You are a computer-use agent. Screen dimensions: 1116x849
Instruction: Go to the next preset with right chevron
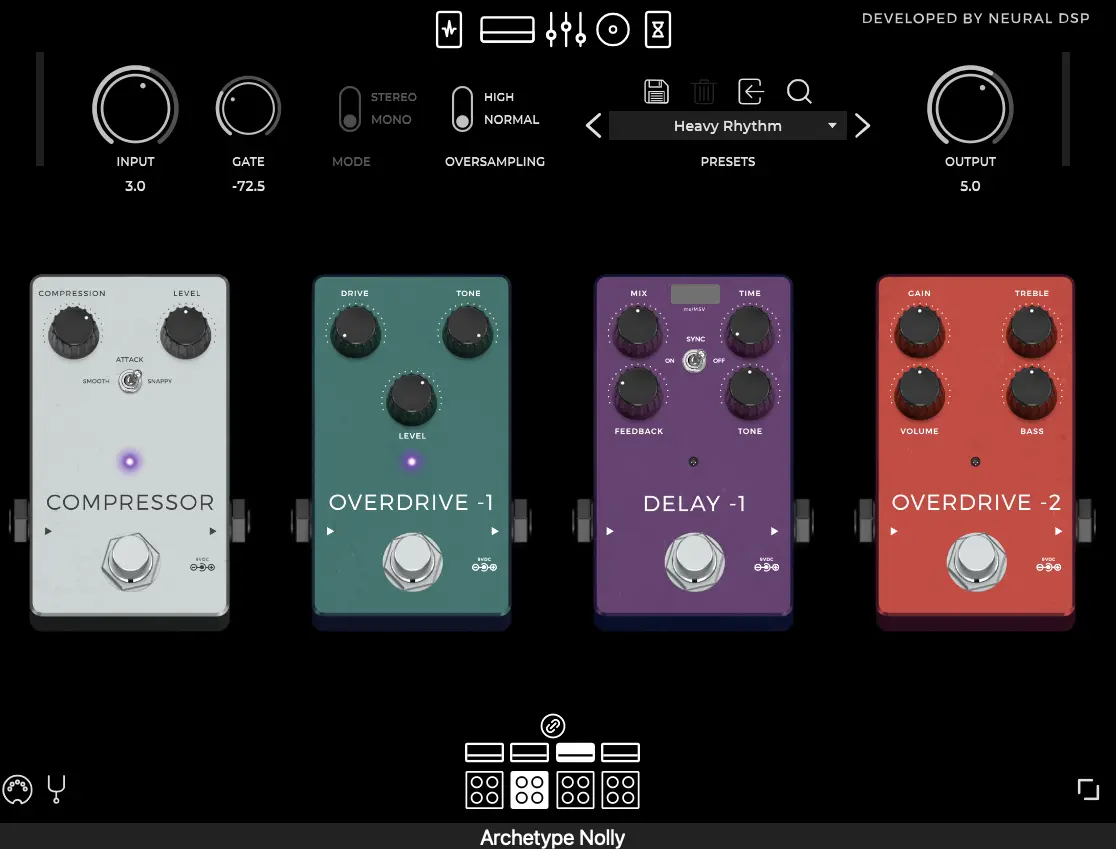pos(863,126)
